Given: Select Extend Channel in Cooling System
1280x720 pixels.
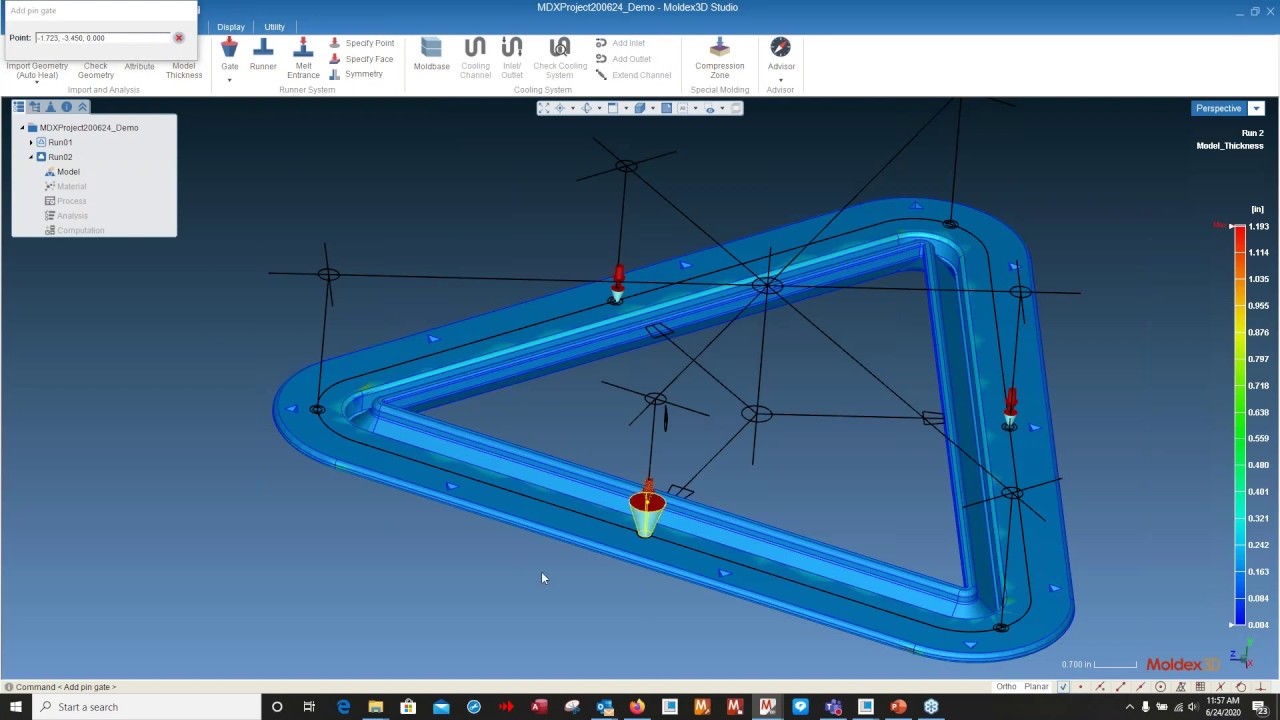Looking at the screenshot, I should click(633, 75).
